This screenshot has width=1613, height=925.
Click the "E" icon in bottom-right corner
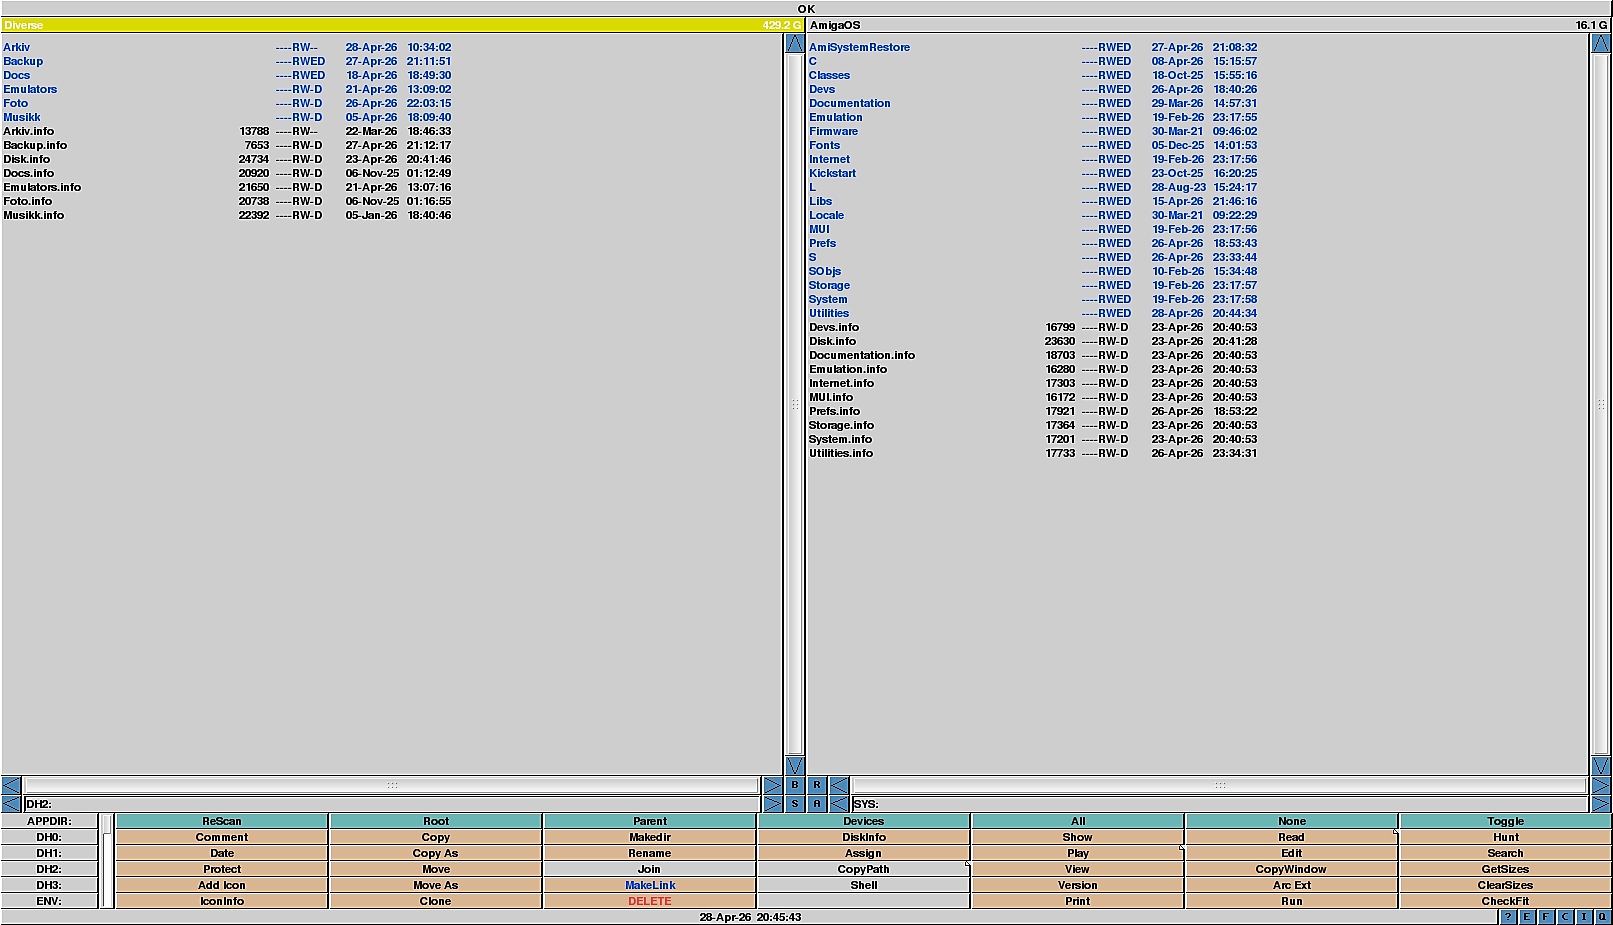point(1527,917)
